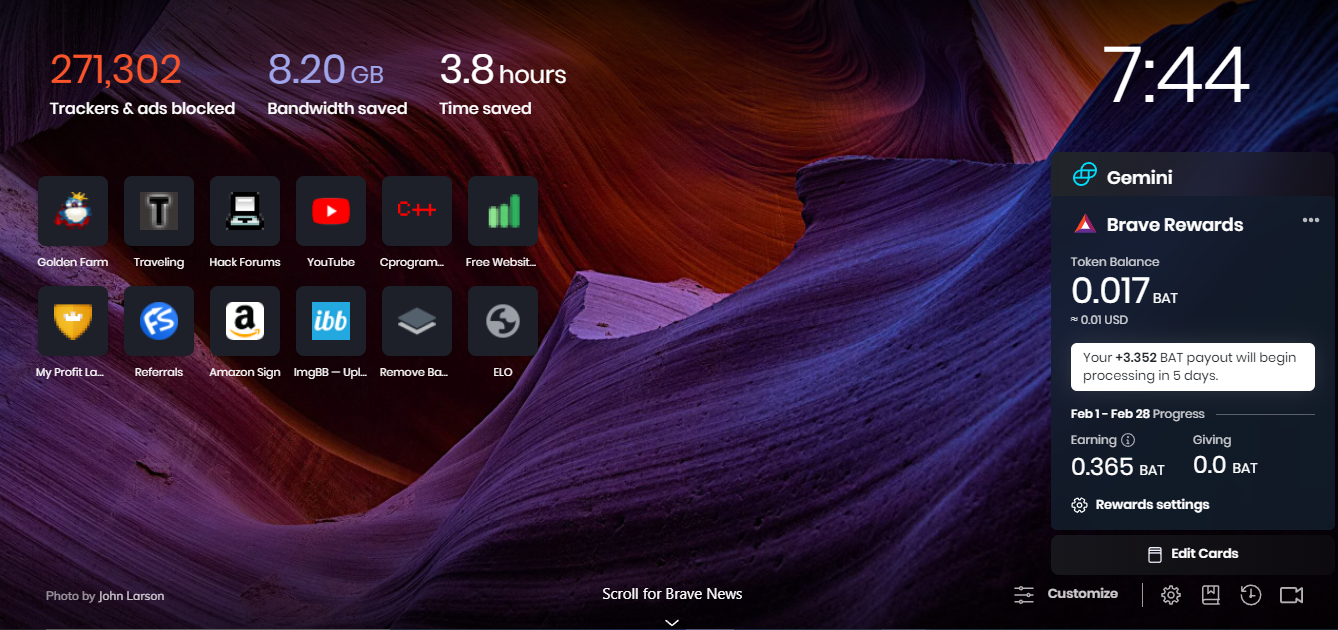1338x630 pixels.
Task: Open the Amazon Sign shortcut
Action: (245, 321)
